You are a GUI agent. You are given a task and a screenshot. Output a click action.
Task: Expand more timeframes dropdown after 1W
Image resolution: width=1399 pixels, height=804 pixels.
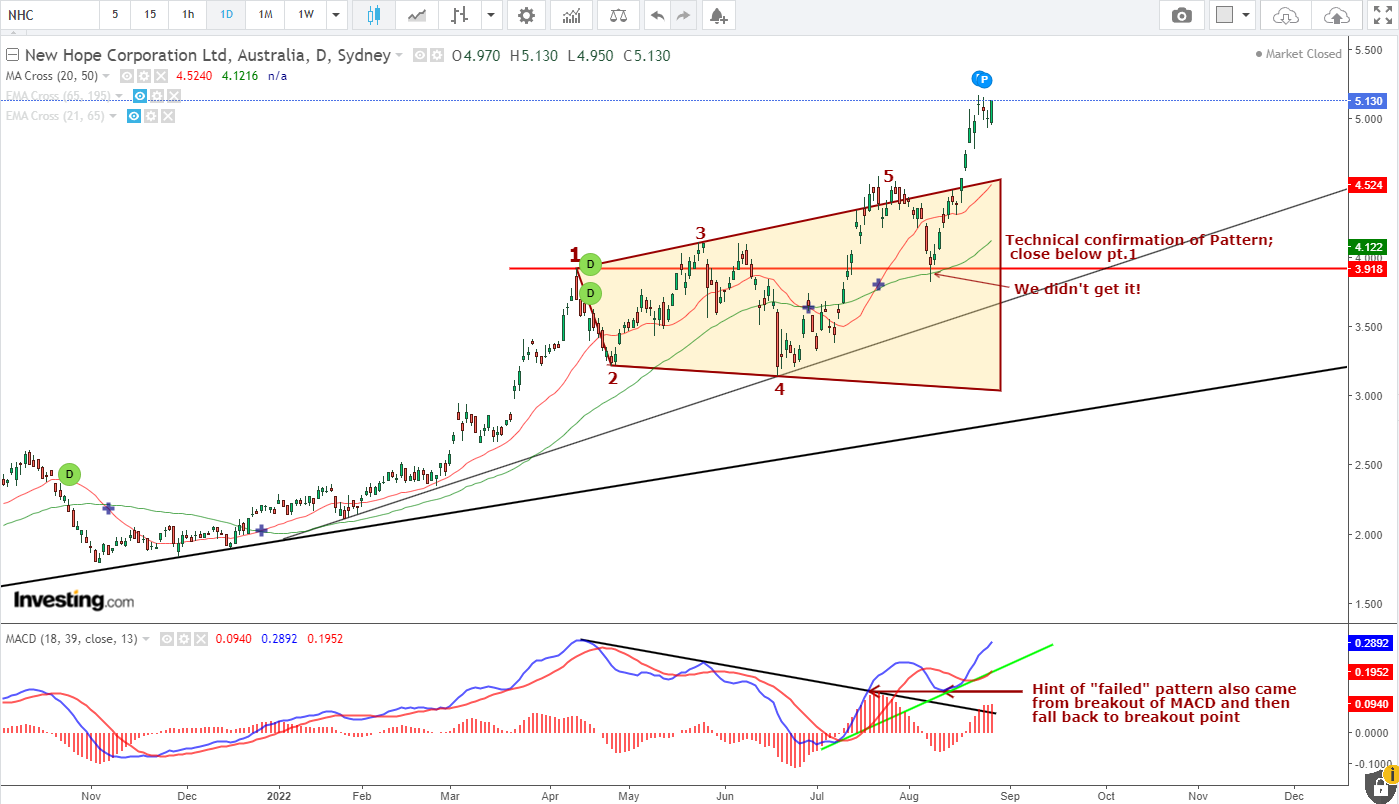click(336, 15)
